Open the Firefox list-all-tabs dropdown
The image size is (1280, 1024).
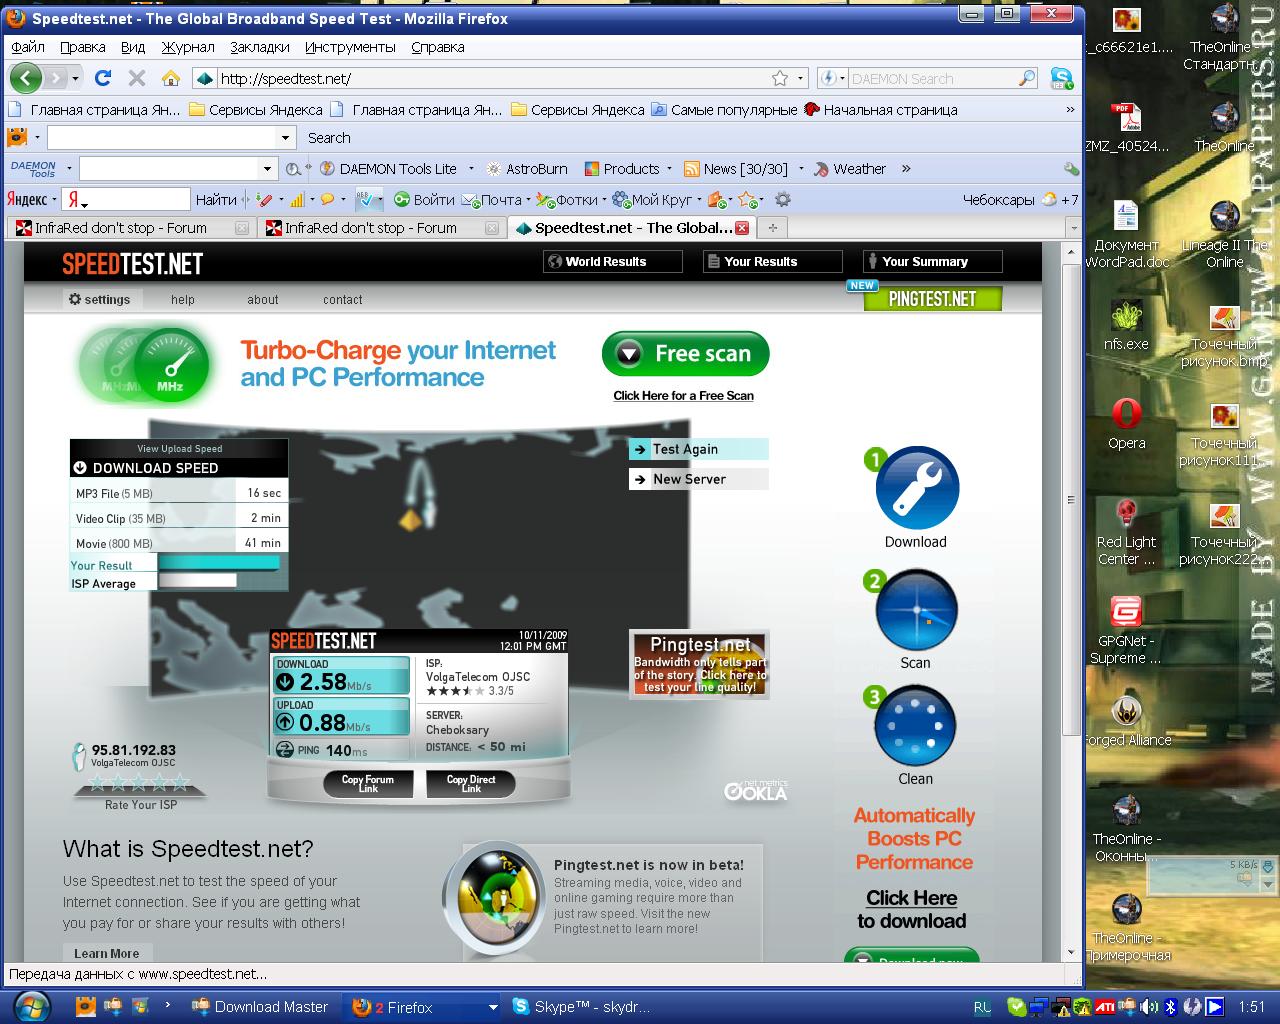[x=1073, y=228]
